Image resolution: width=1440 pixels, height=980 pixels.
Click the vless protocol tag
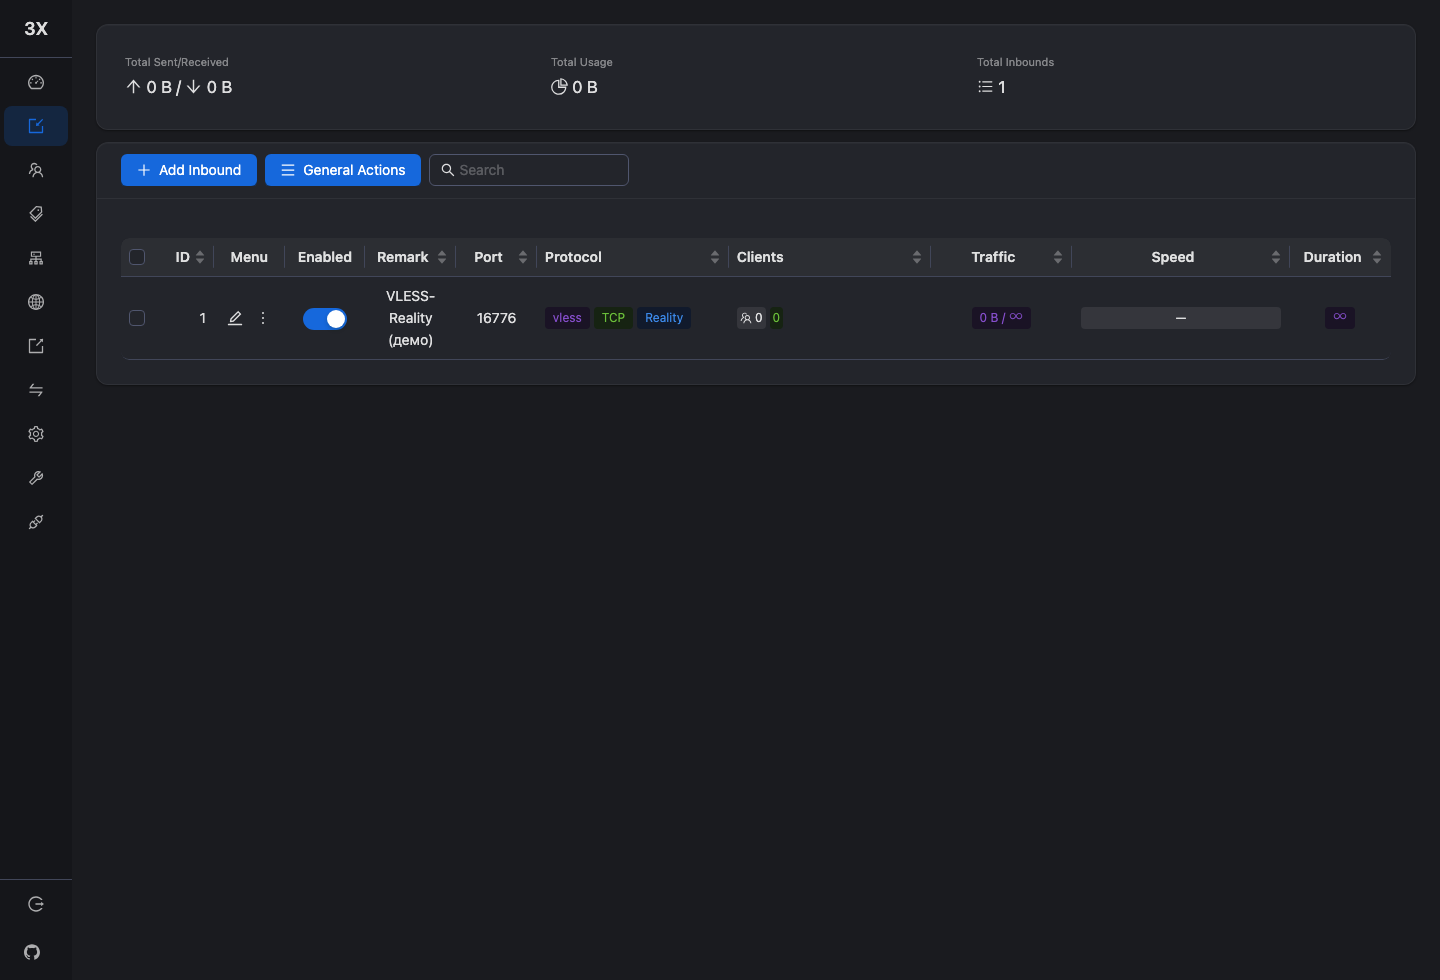[x=567, y=318]
